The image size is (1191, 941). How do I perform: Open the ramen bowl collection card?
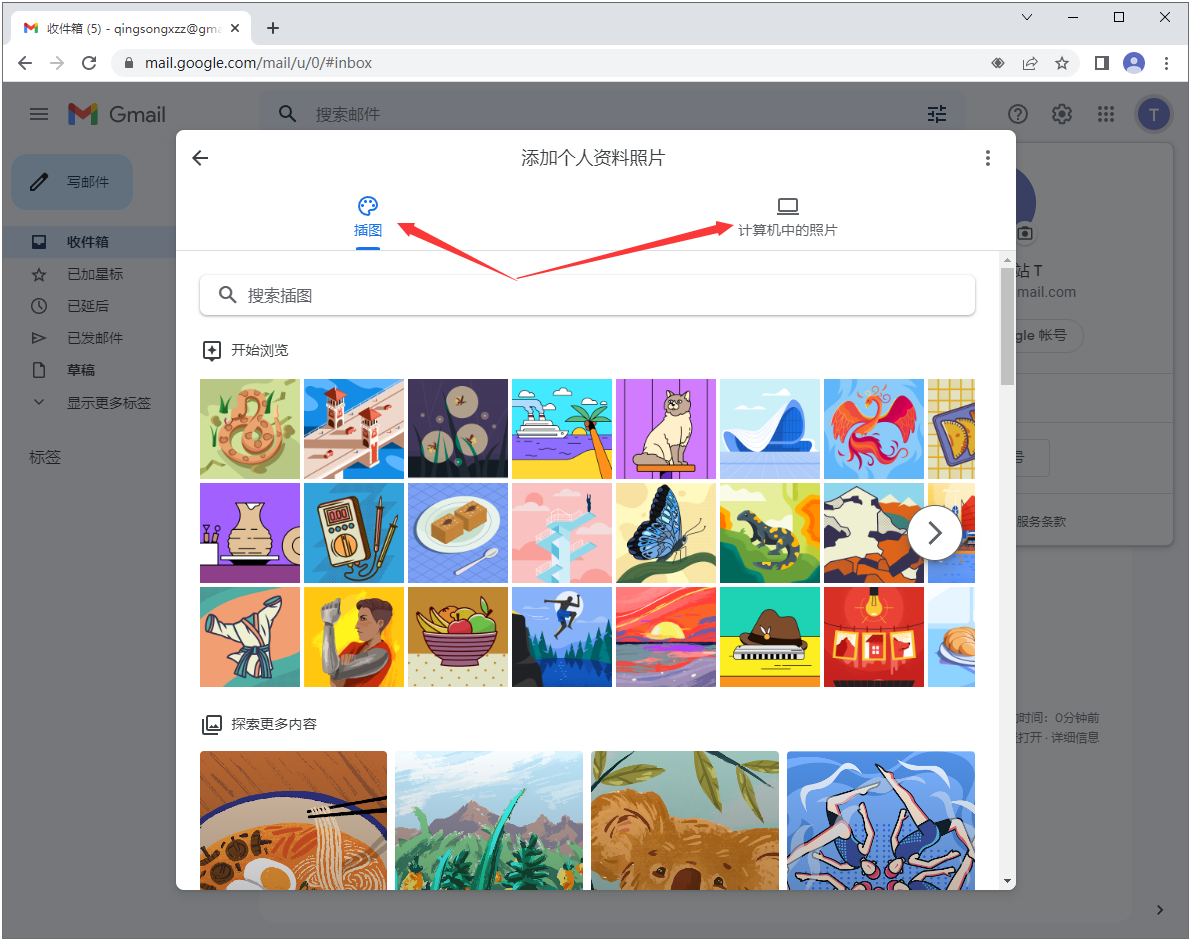[x=293, y=820]
